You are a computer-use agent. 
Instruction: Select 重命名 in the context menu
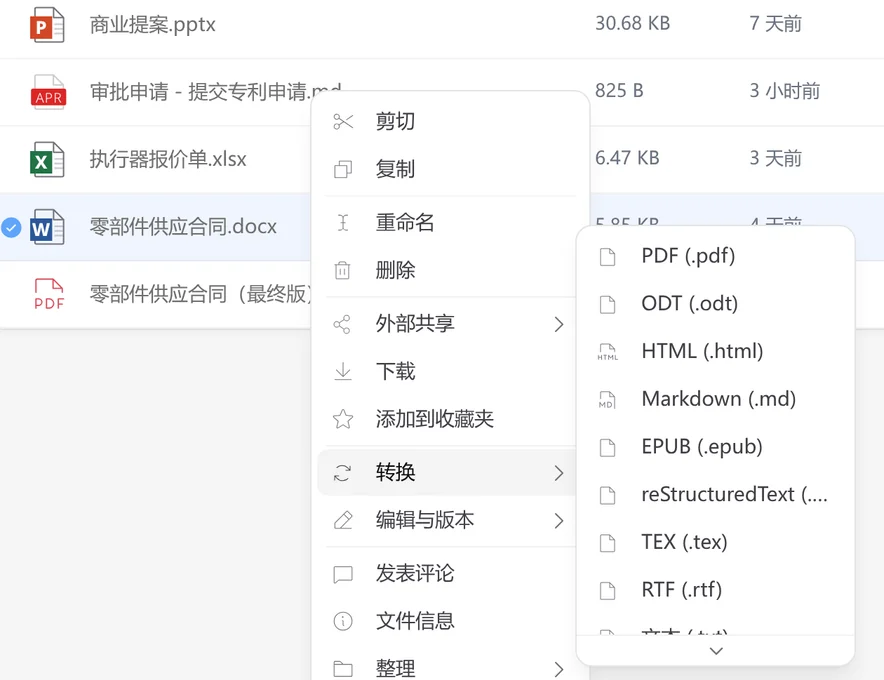[x=450, y=222]
